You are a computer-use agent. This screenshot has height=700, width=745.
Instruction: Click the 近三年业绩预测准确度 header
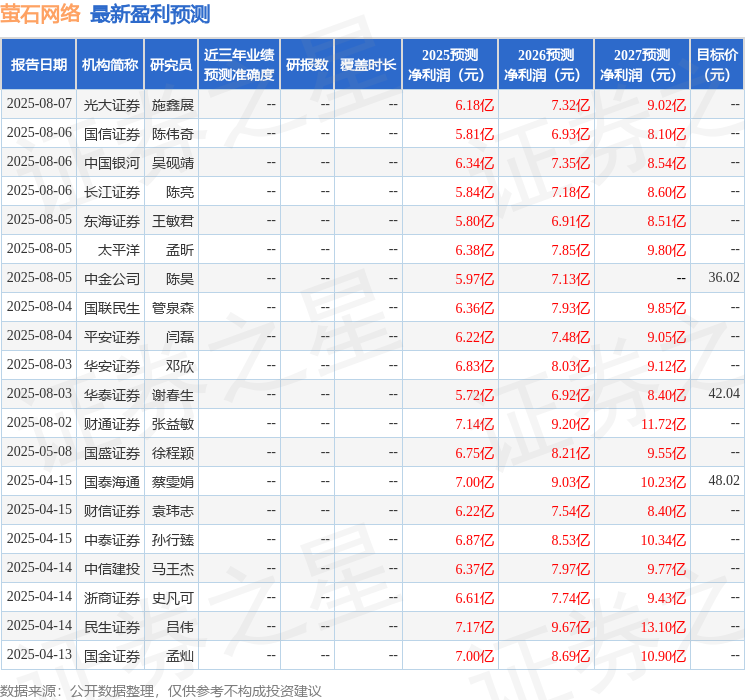click(239, 65)
